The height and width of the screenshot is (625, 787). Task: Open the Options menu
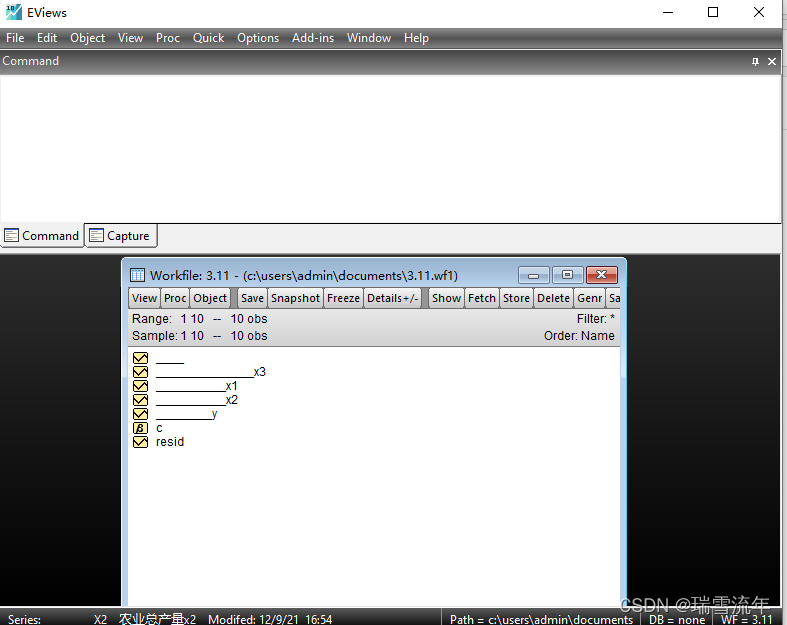[258, 38]
